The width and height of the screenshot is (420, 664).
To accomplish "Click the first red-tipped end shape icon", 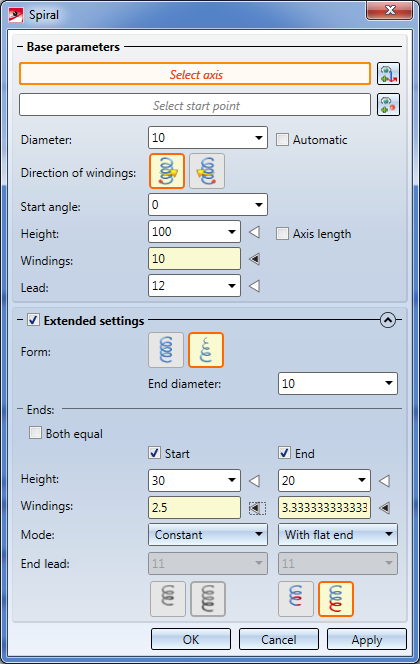I will click(296, 599).
